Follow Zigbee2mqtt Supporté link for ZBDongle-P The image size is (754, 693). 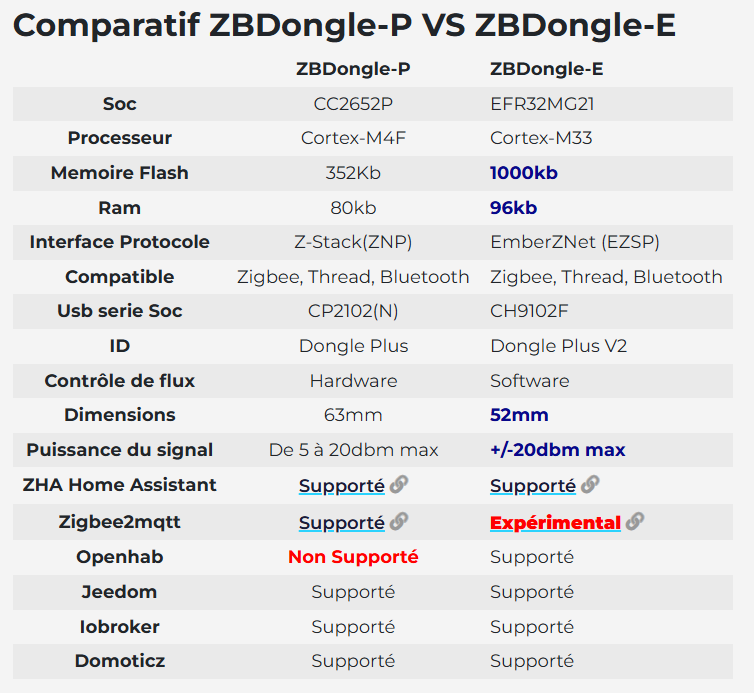click(x=341, y=522)
